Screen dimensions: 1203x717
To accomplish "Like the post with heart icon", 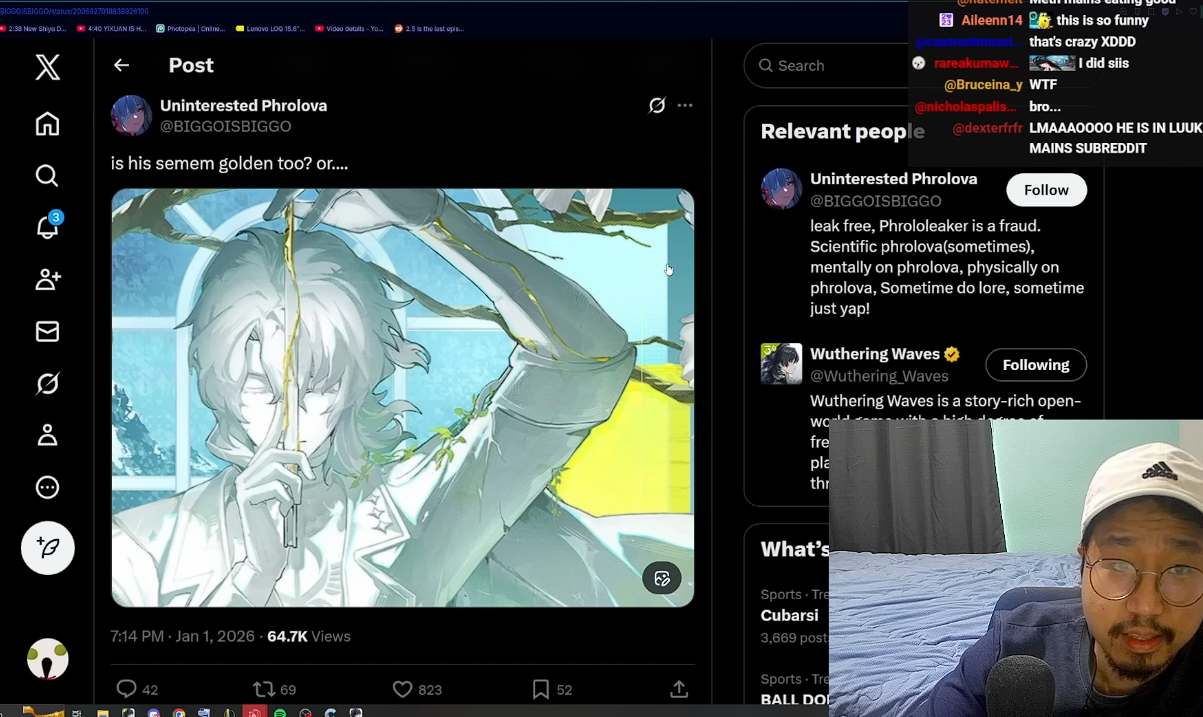I will coord(402,689).
